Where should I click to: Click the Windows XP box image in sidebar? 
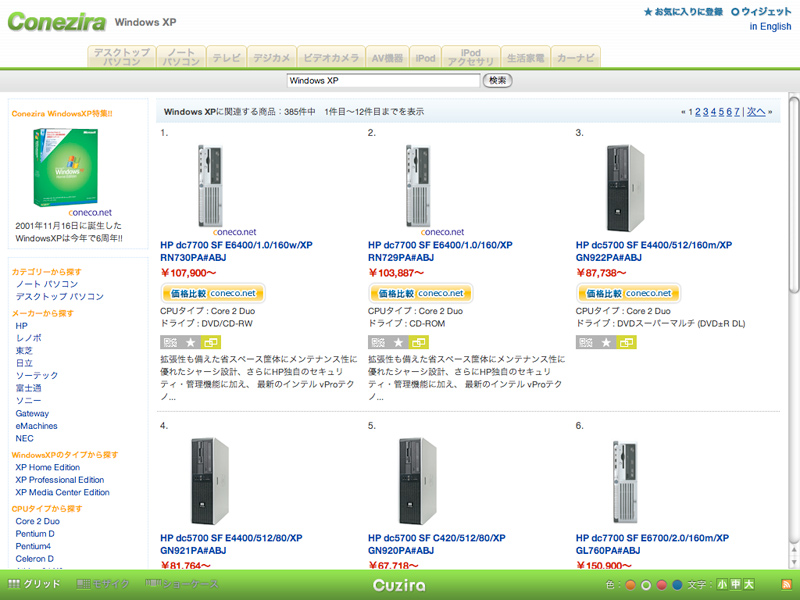65,167
